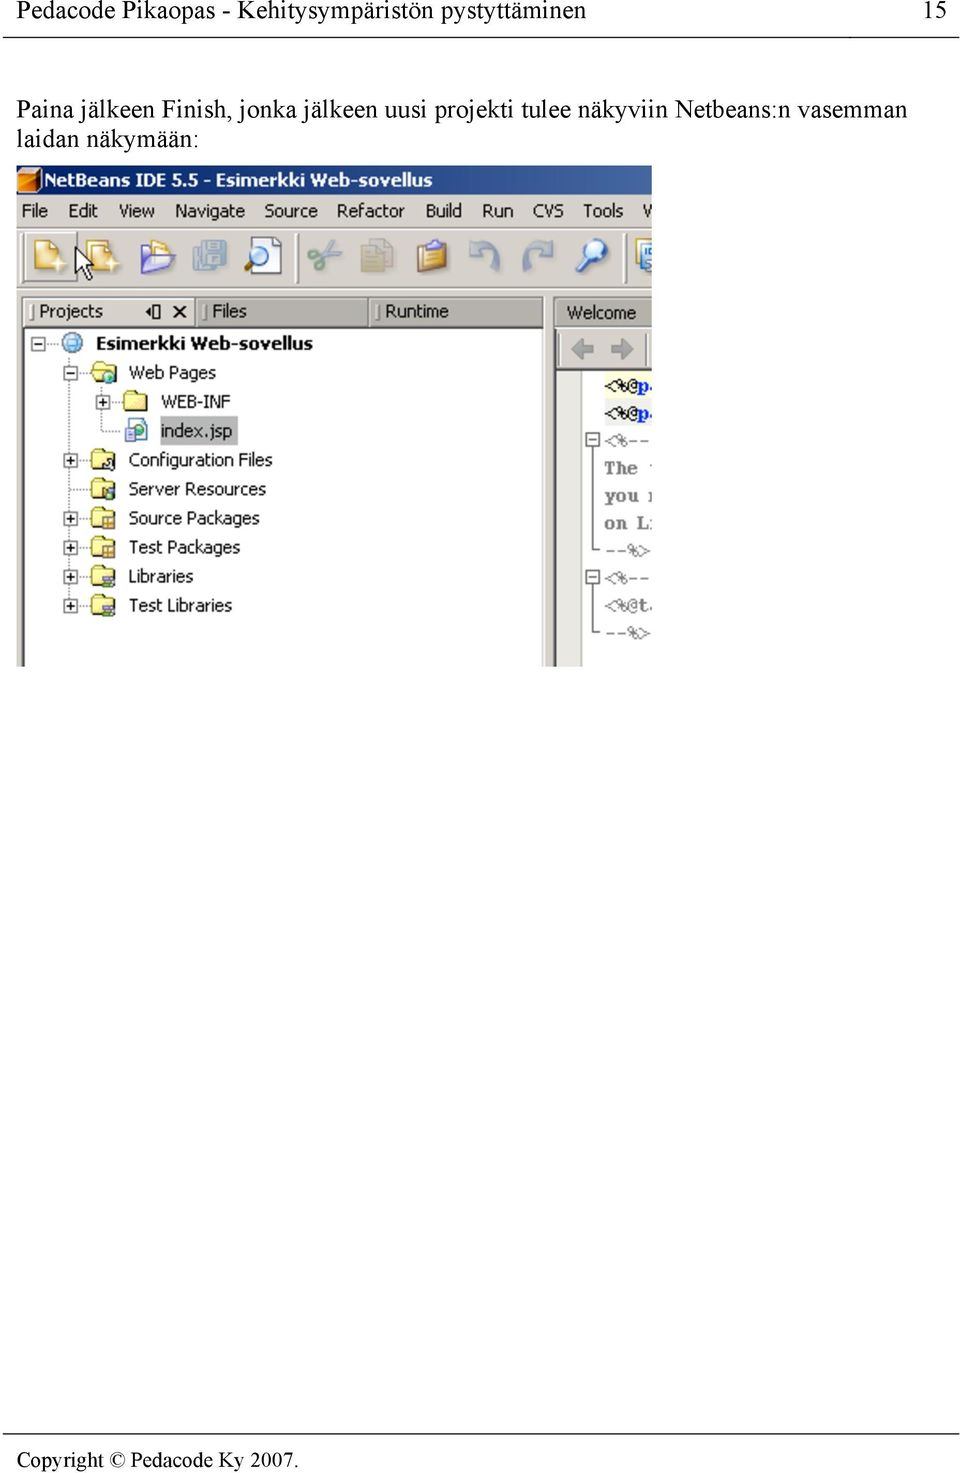Image resolution: width=960 pixels, height=1473 pixels.
Task: Click the NetBeans title bar logo
Action: (29, 180)
